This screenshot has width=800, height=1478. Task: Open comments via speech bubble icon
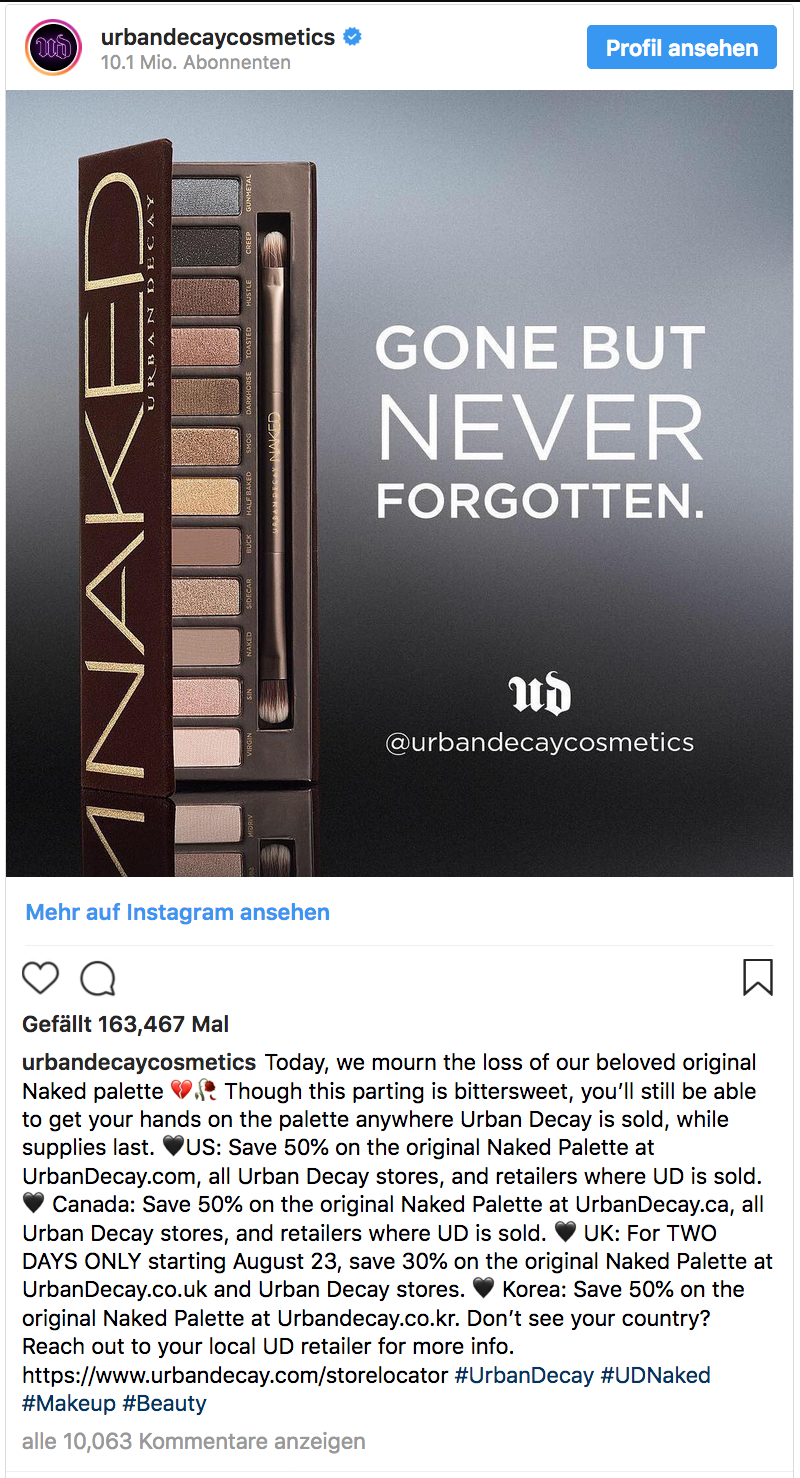(x=98, y=978)
